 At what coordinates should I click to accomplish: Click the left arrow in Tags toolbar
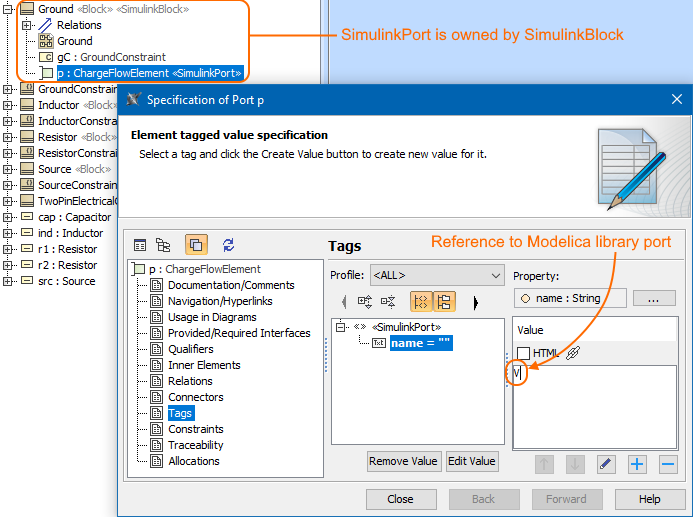[344, 302]
